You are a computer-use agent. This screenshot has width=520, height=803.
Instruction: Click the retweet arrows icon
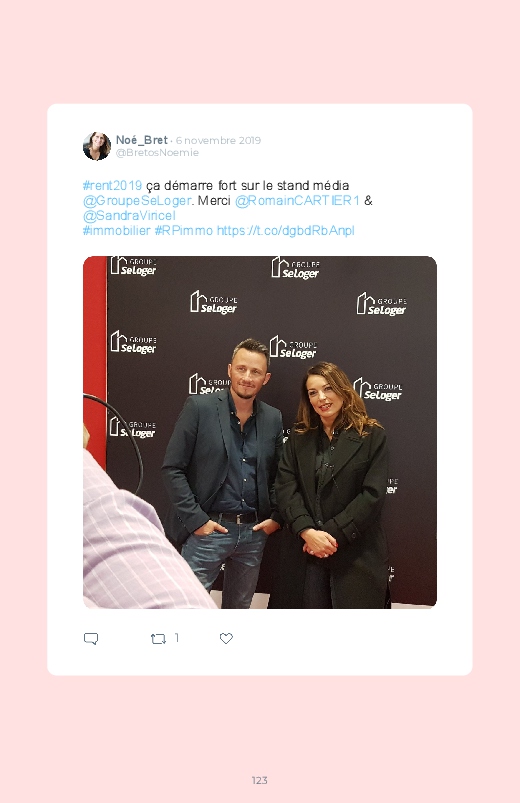[x=158, y=639]
